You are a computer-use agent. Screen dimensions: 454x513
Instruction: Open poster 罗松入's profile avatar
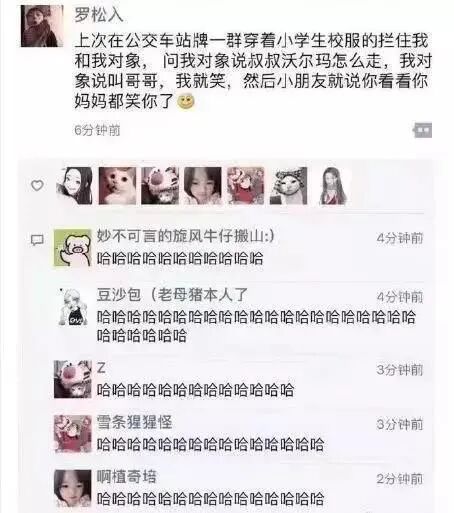42,26
